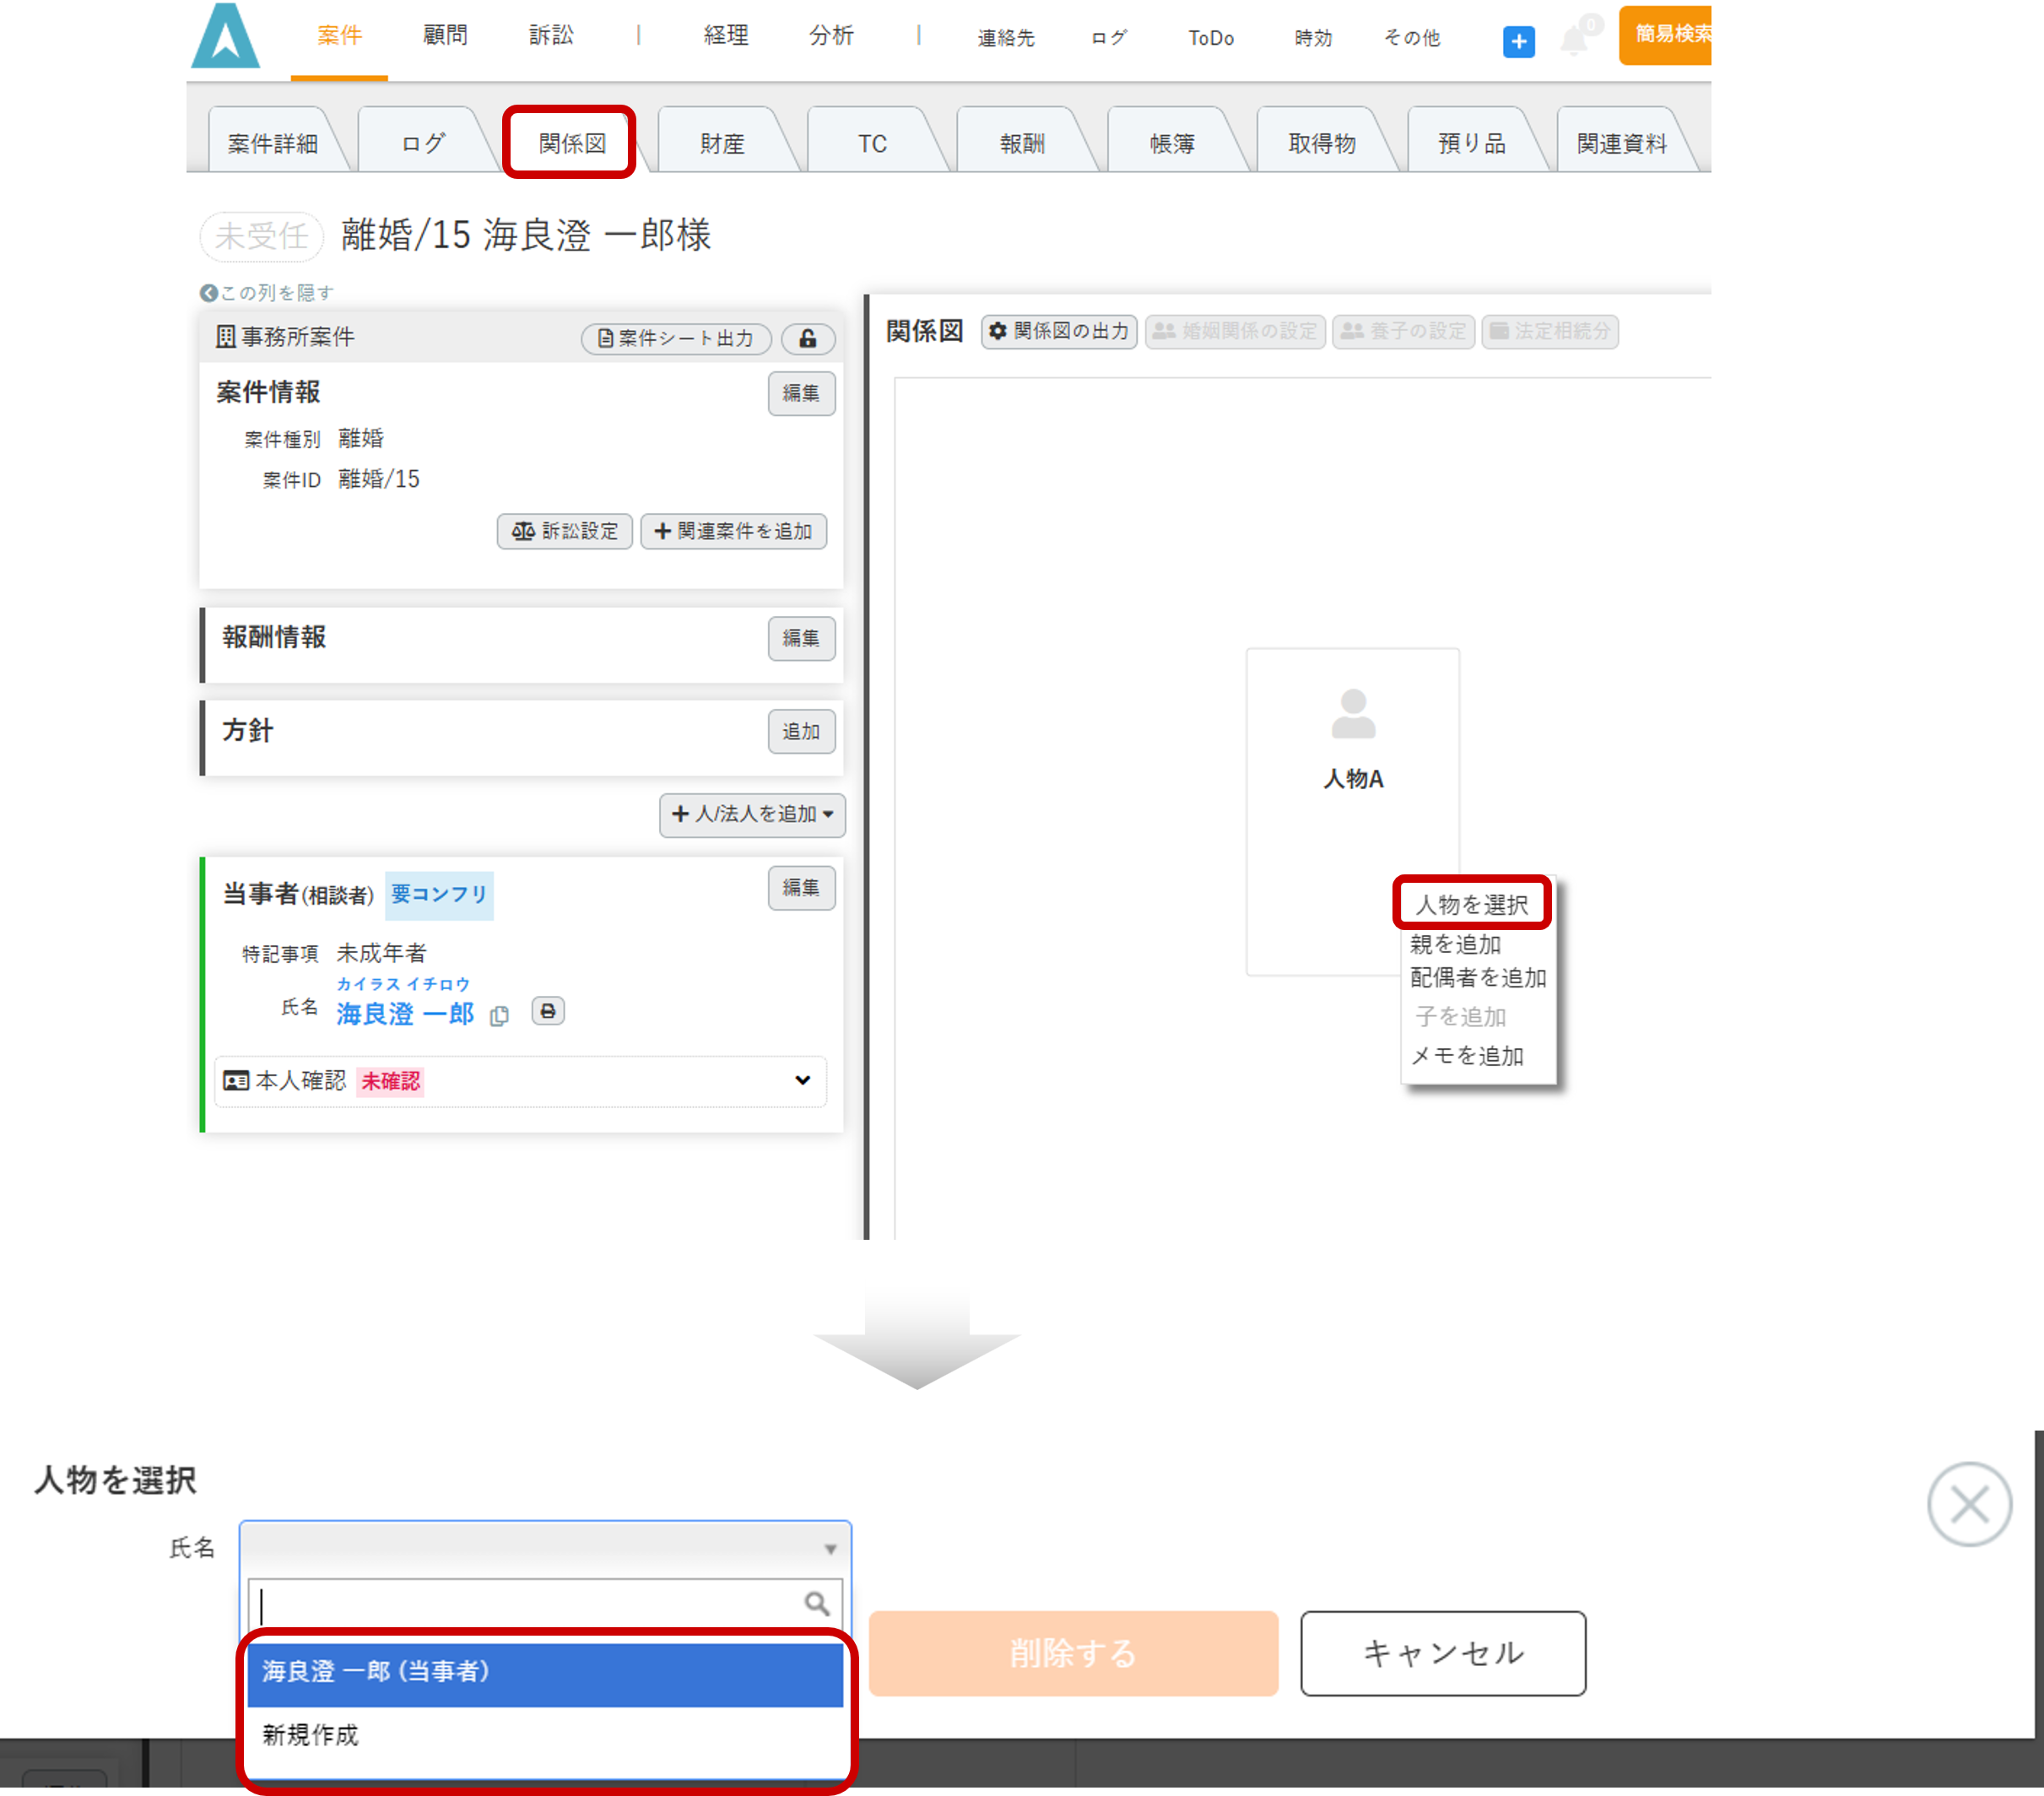Choose 親を追加 in context menu

click(x=1456, y=944)
